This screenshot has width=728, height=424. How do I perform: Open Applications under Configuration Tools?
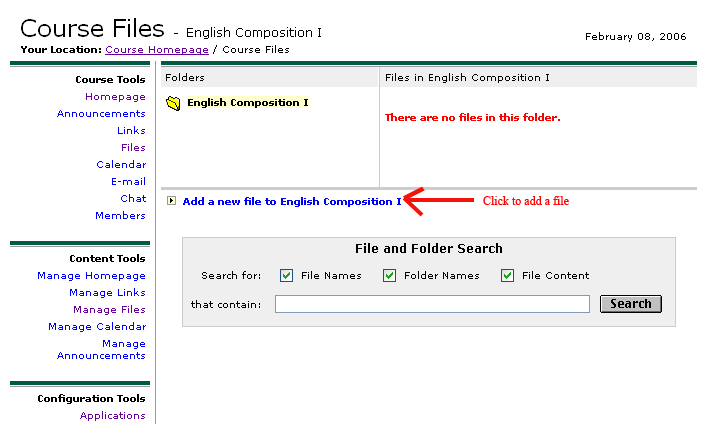[113, 416]
